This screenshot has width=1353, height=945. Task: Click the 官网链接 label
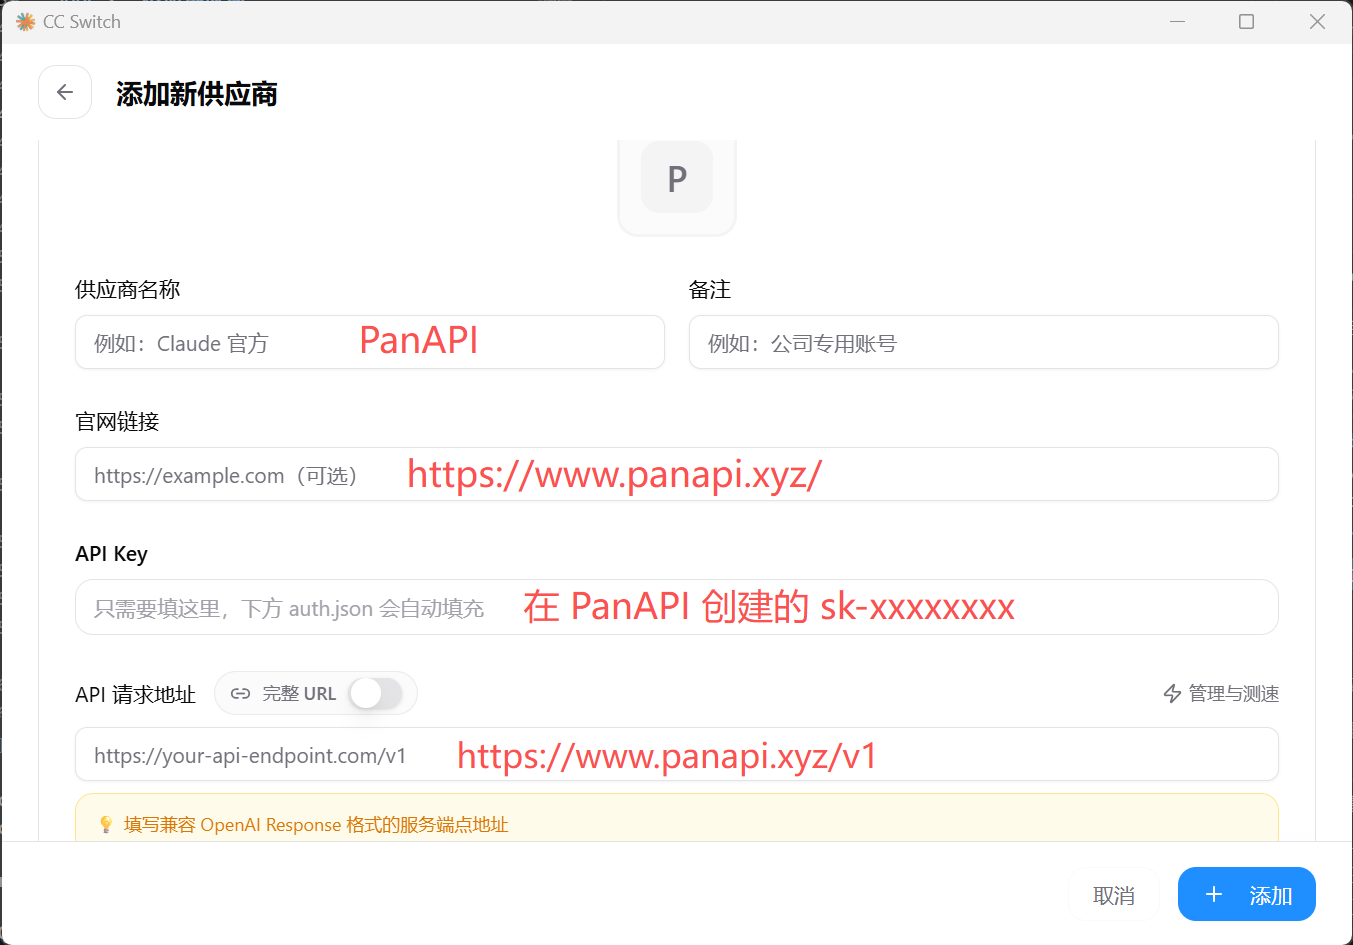117,422
